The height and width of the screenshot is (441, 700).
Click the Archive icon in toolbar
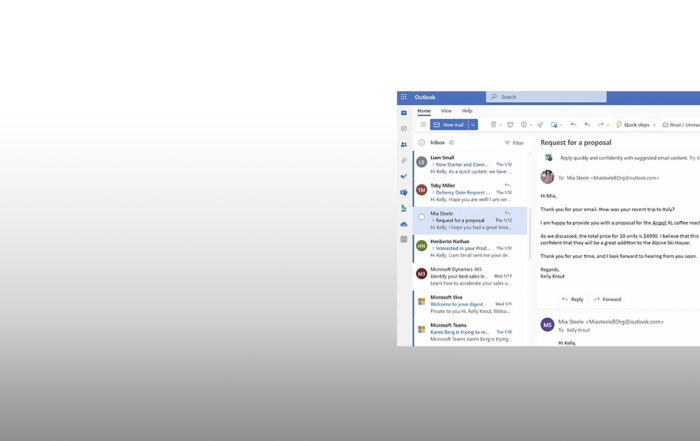(510, 125)
